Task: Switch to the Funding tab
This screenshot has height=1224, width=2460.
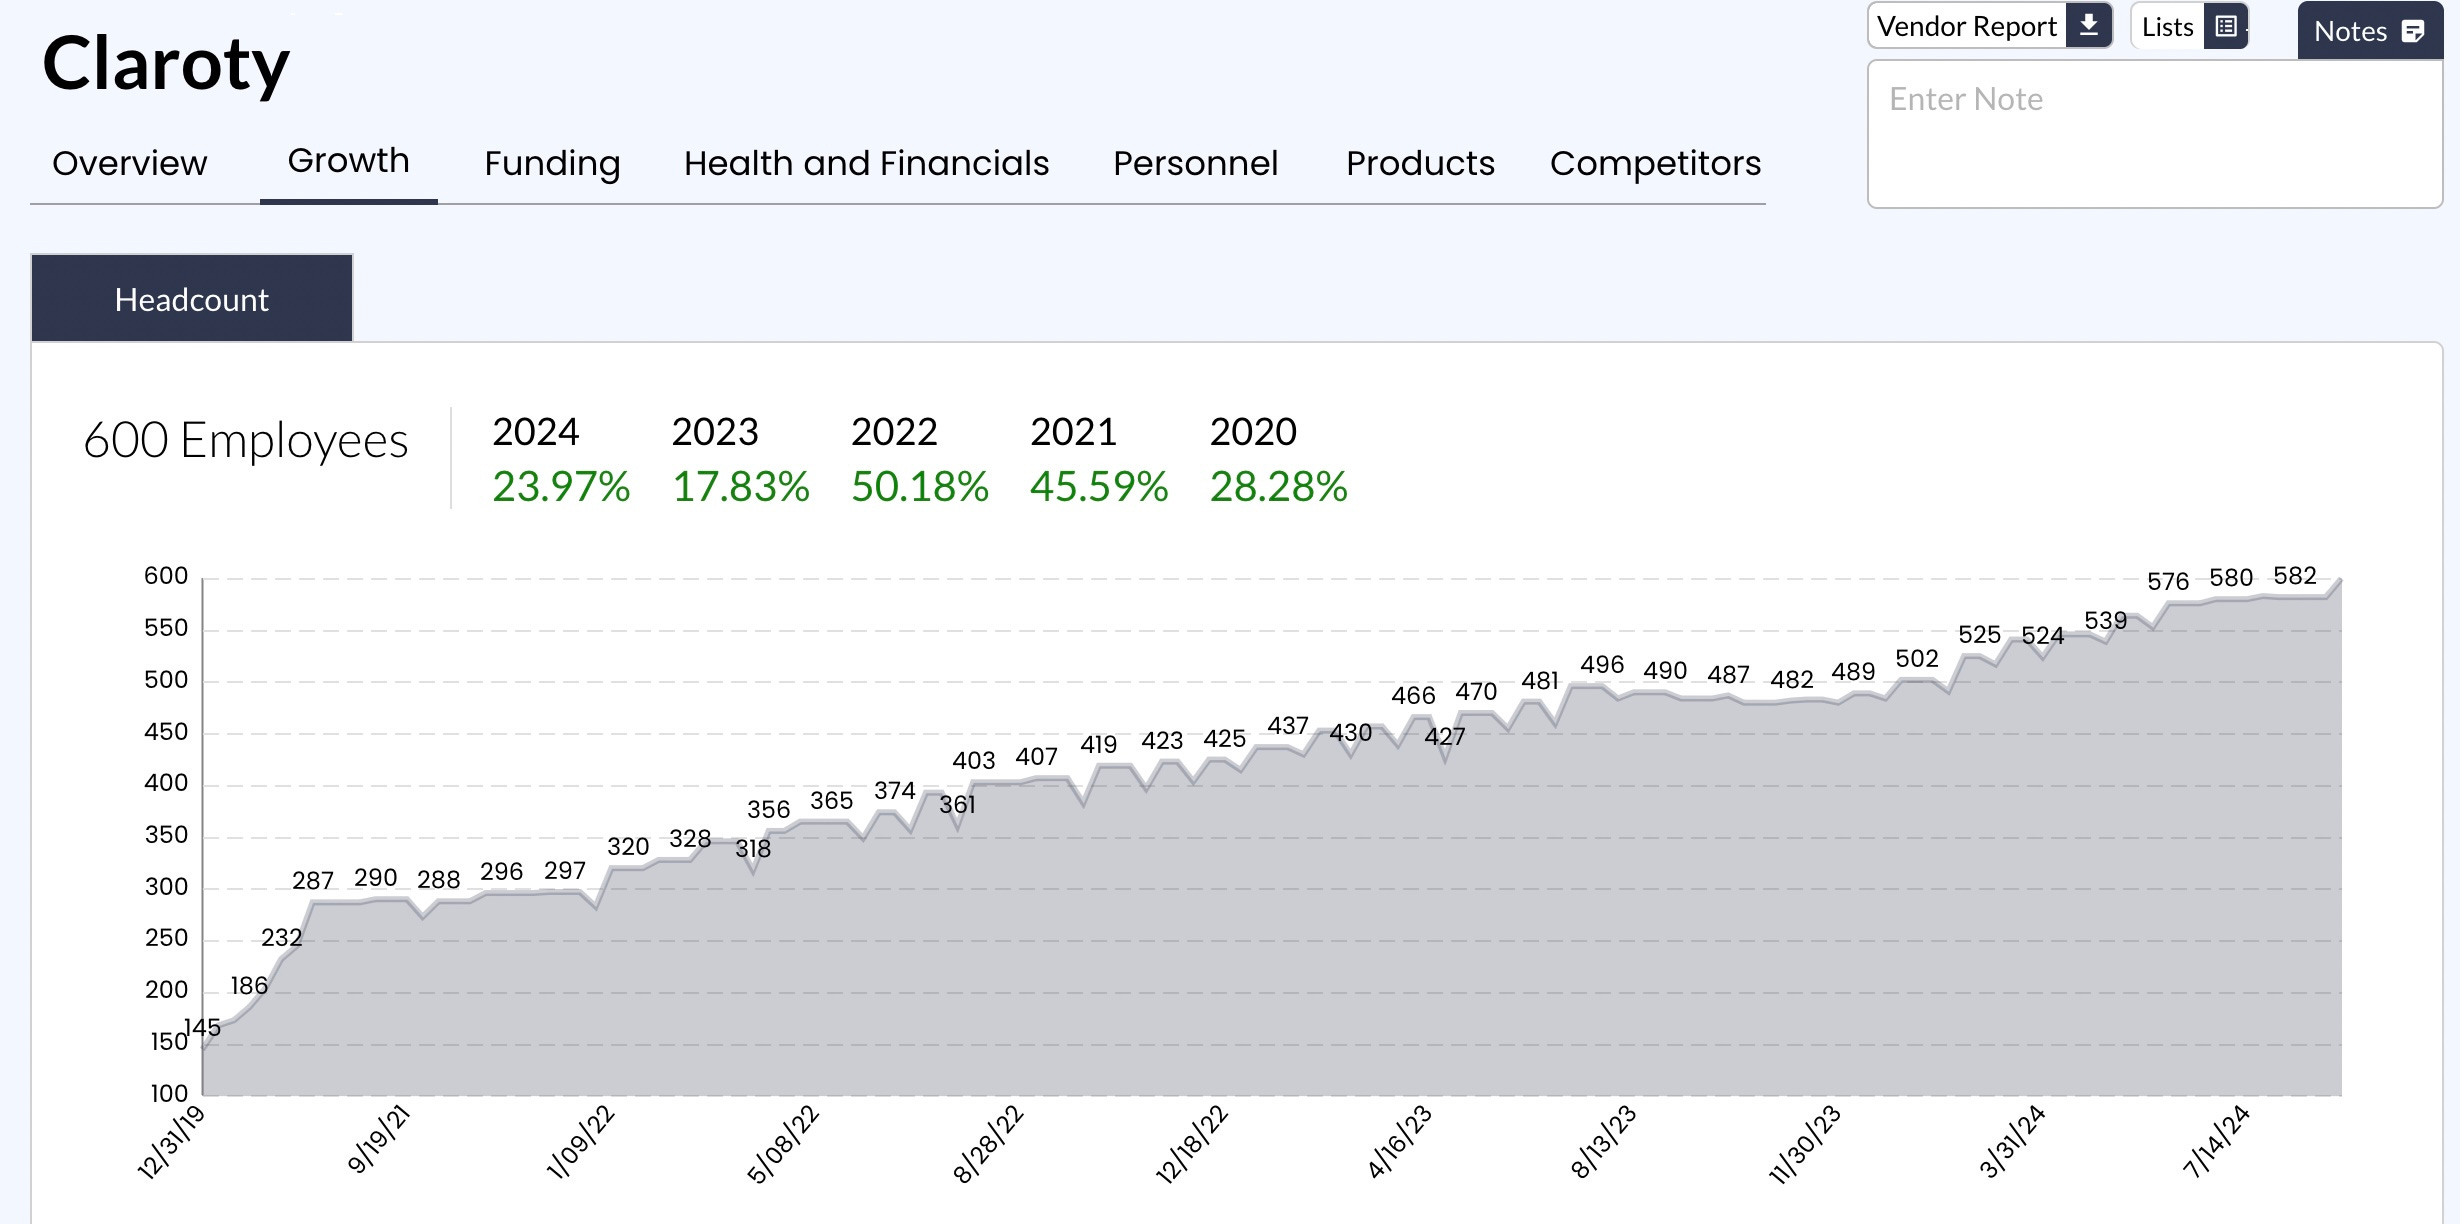Action: [x=552, y=163]
